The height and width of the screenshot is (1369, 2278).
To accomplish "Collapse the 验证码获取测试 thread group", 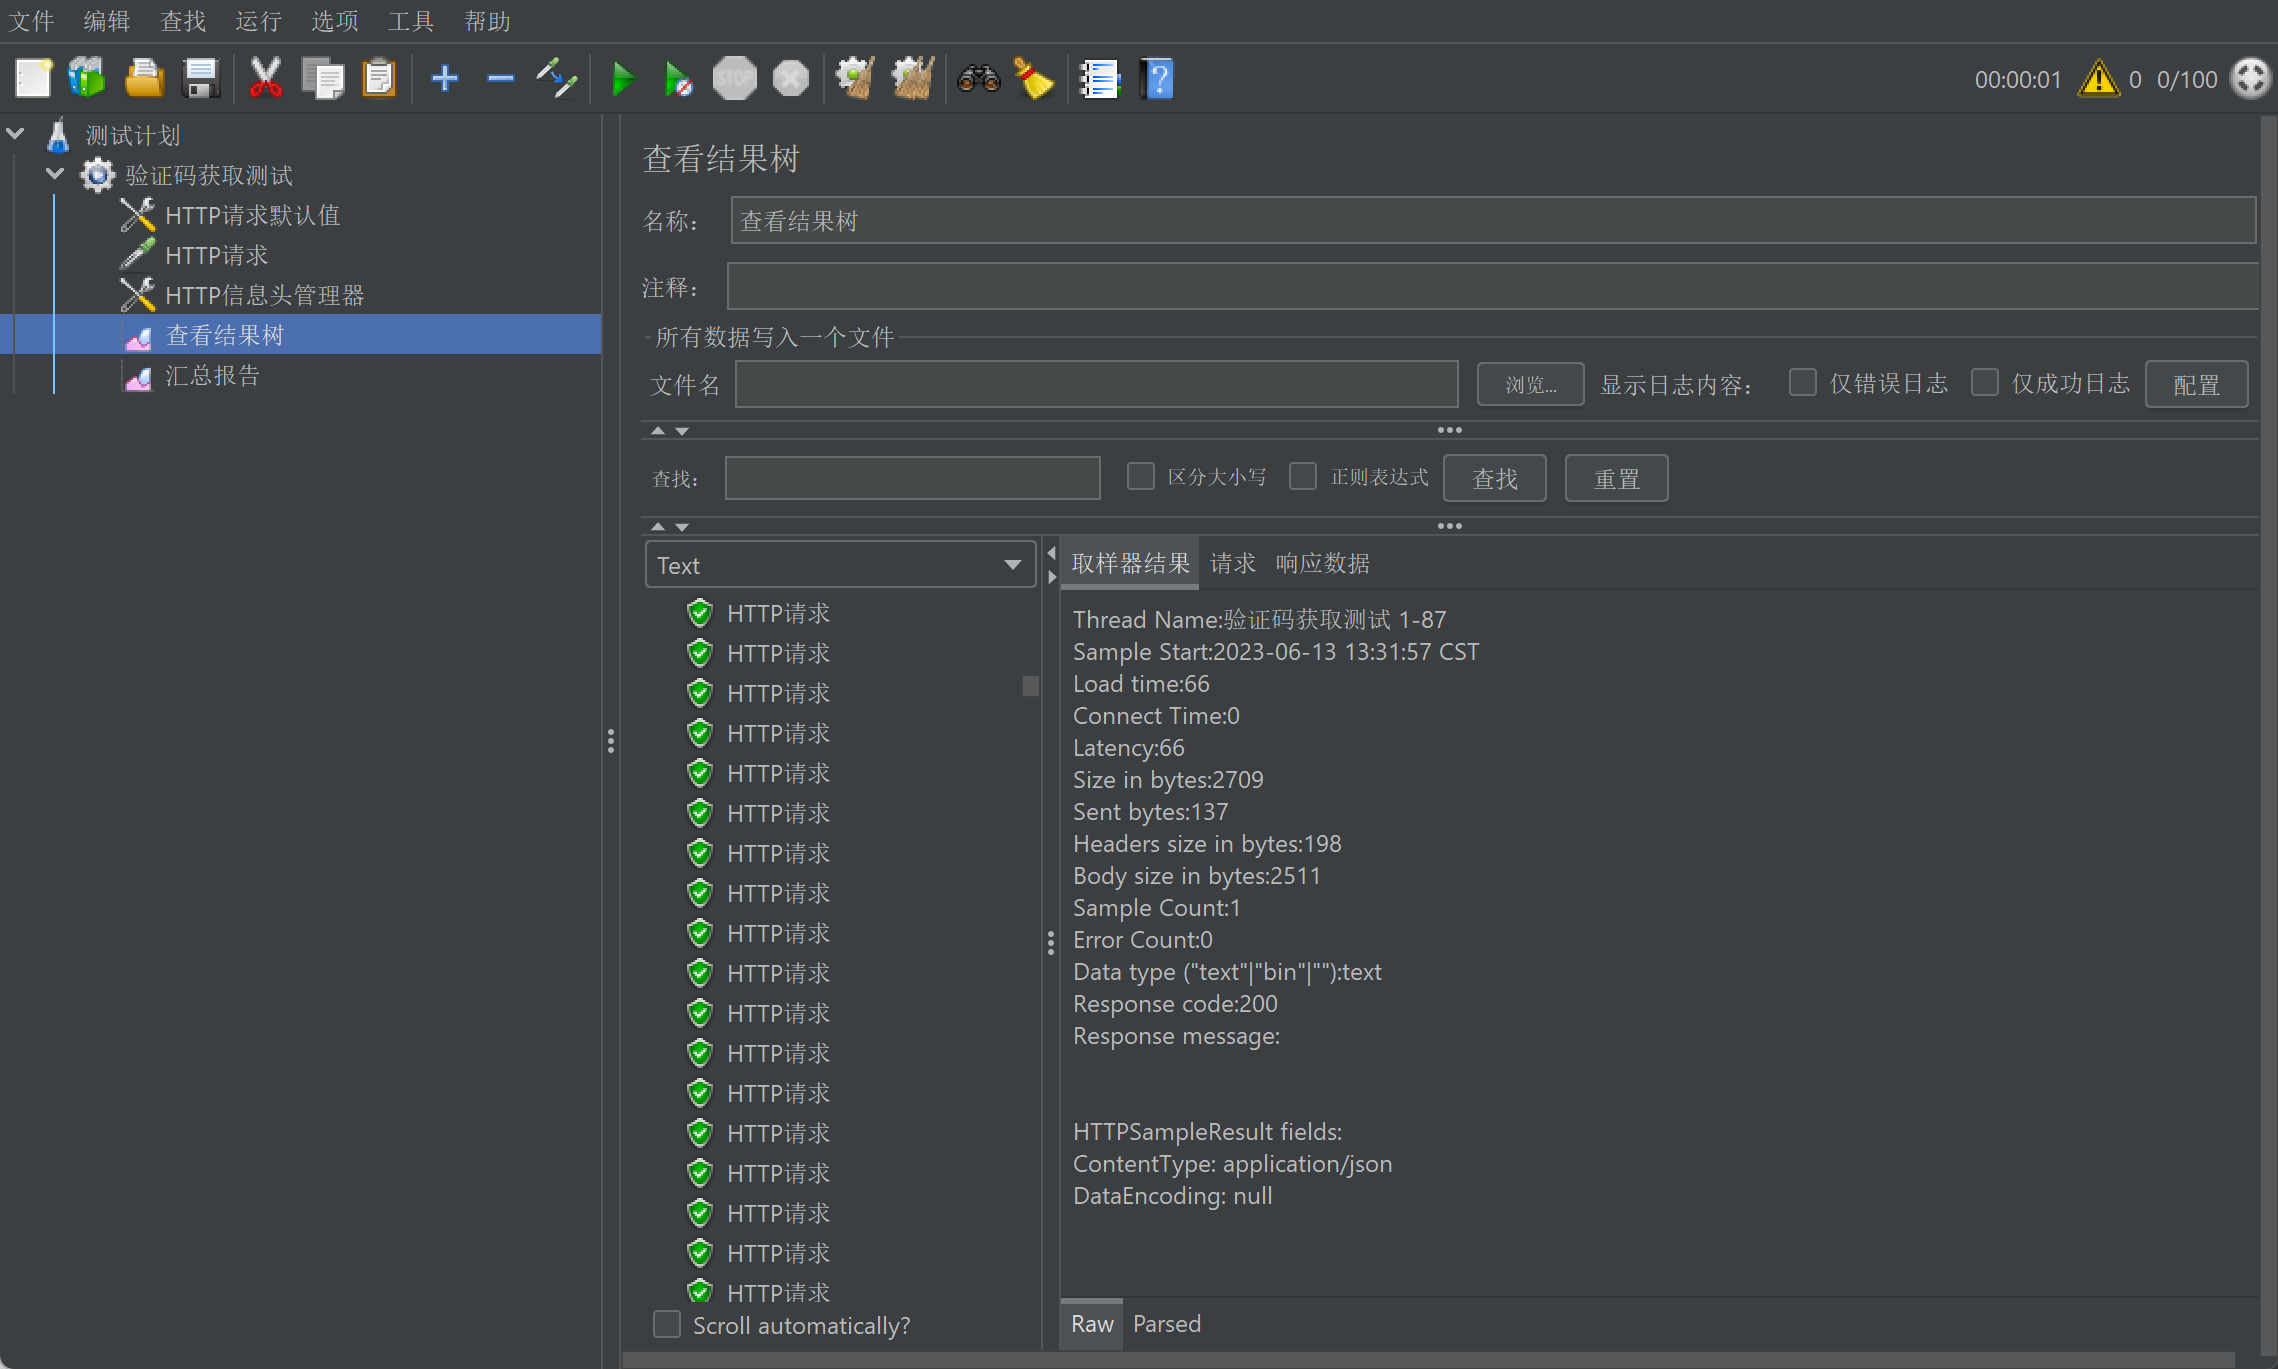I will click(x=55, y=174).
